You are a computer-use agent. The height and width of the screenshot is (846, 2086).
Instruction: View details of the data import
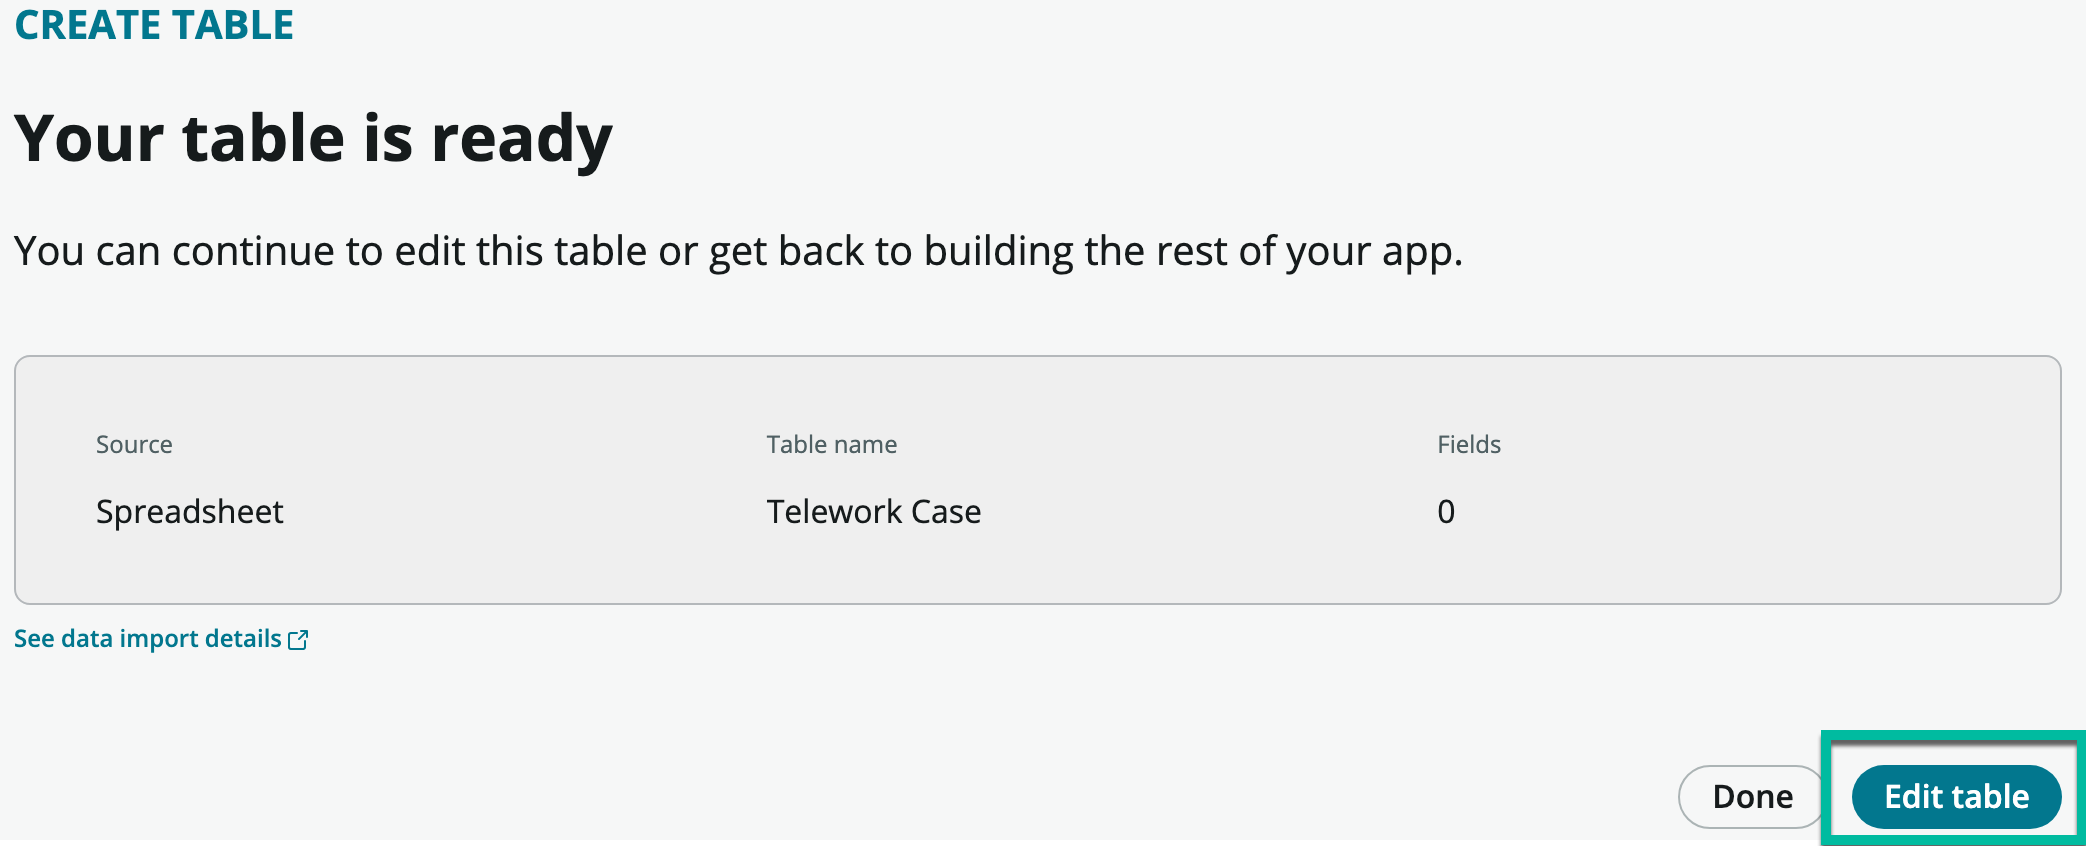tap(148, 639)
